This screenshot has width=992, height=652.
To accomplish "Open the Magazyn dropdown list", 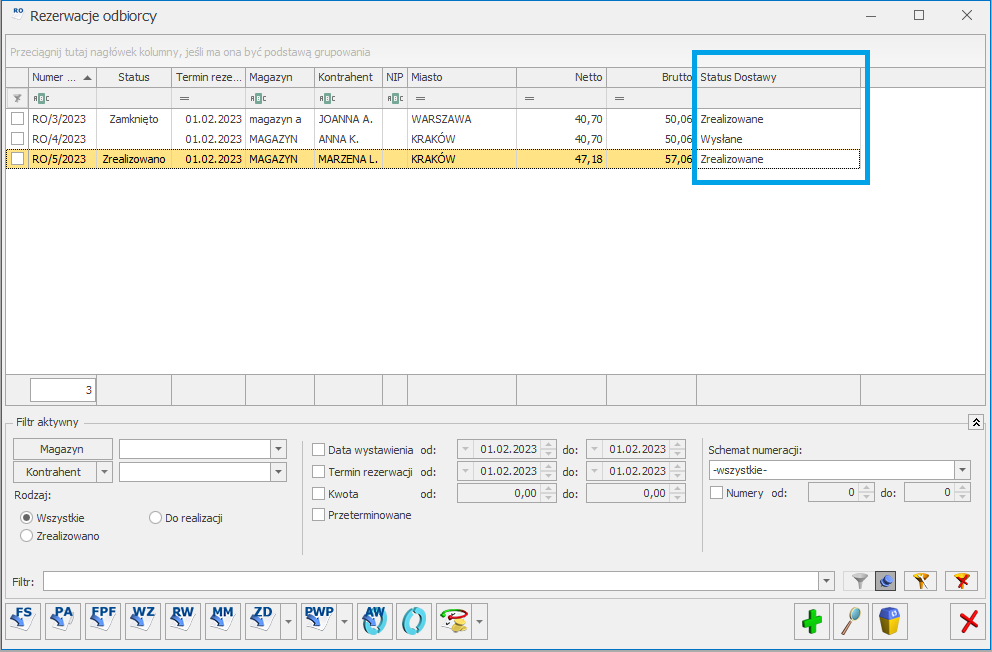I will click(278, 449).
